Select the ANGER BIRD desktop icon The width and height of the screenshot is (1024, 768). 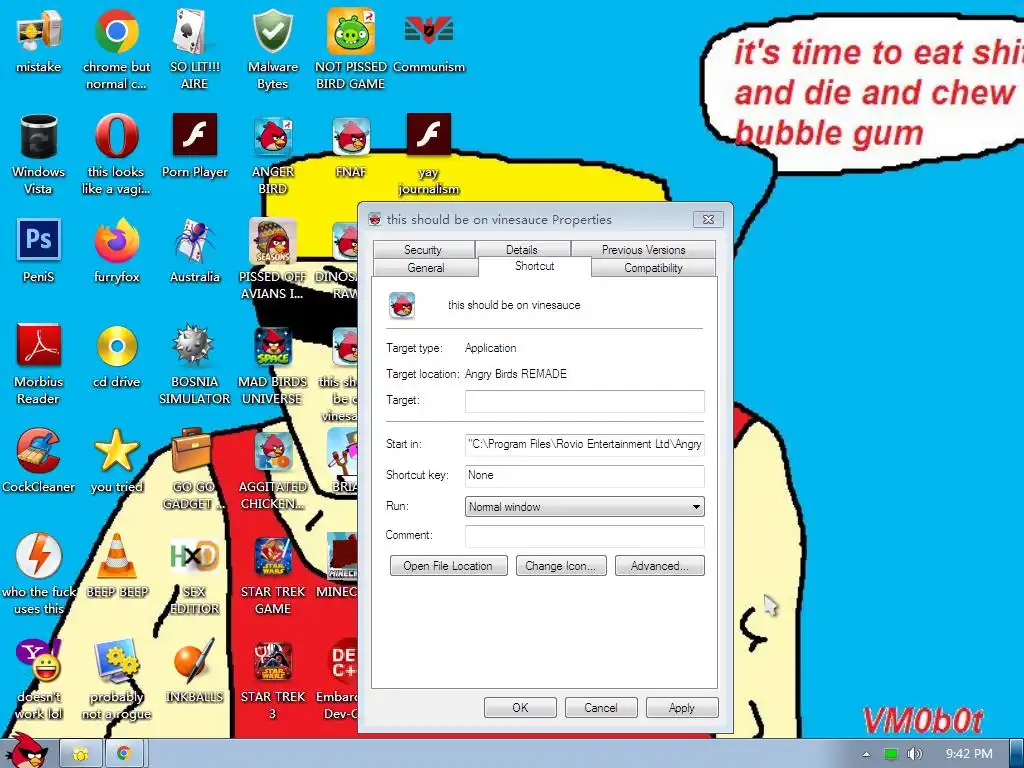click(x=272, y=154)
